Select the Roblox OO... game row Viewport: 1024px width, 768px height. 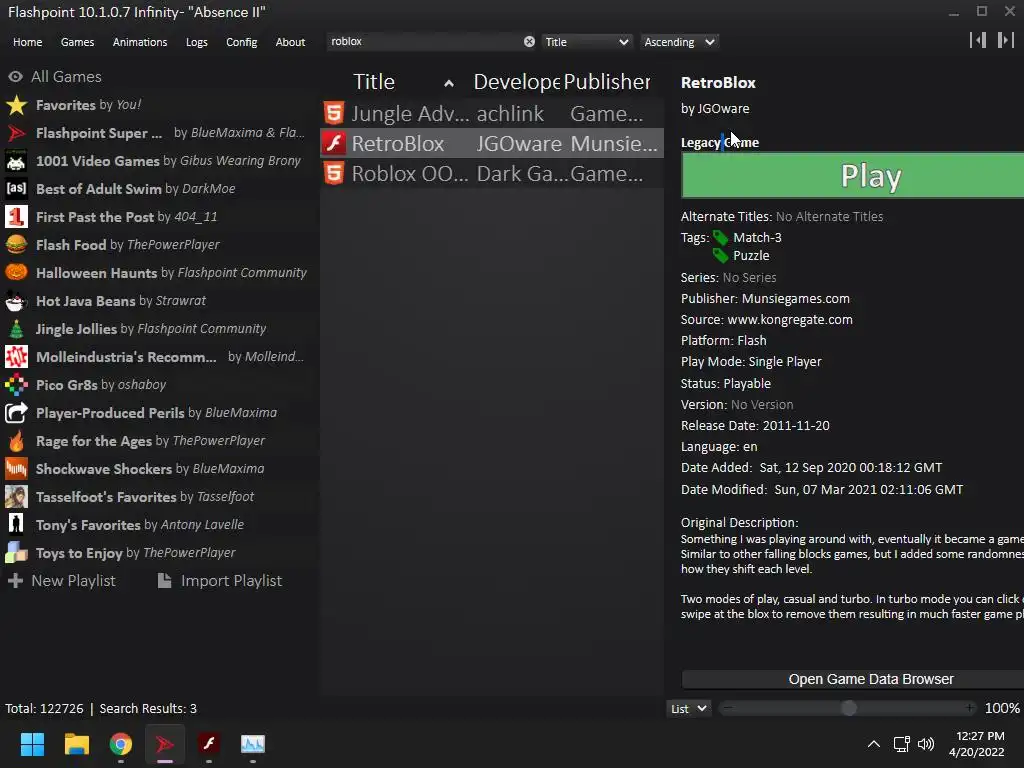coord(492,174)
